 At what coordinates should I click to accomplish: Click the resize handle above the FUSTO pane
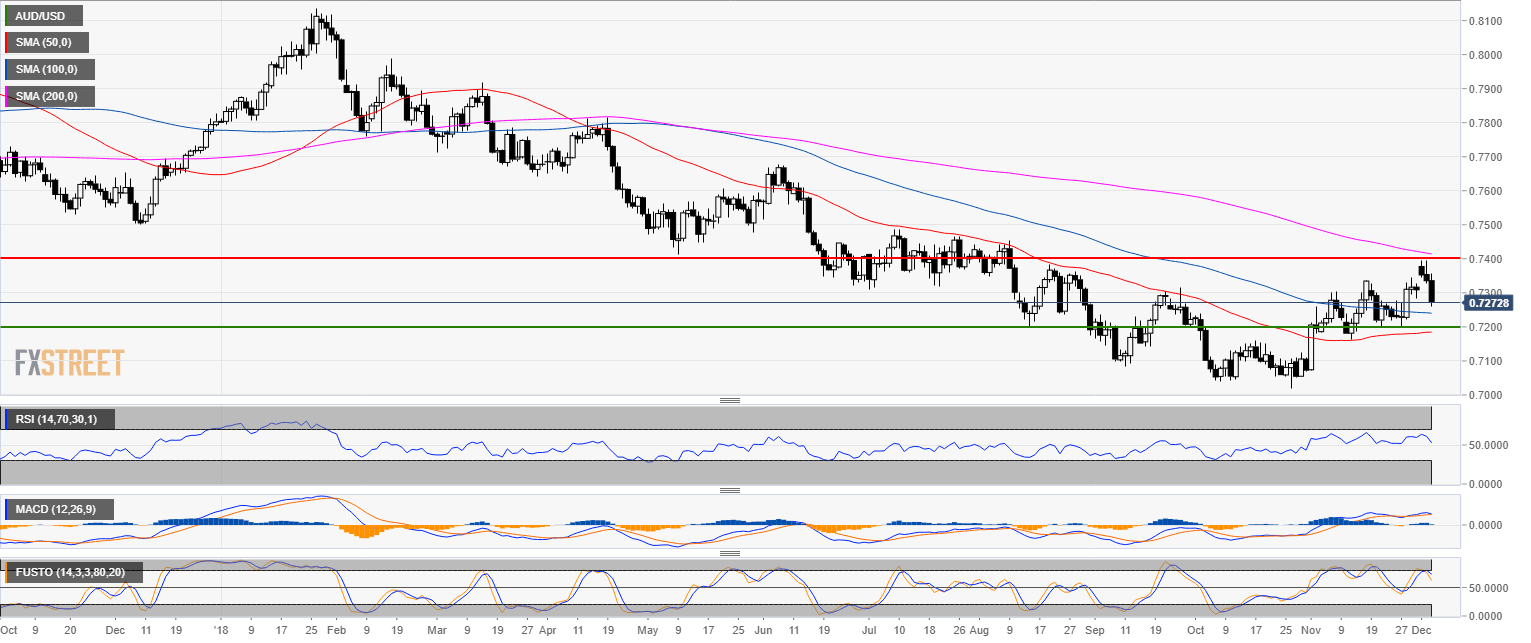tap(730, 552)
